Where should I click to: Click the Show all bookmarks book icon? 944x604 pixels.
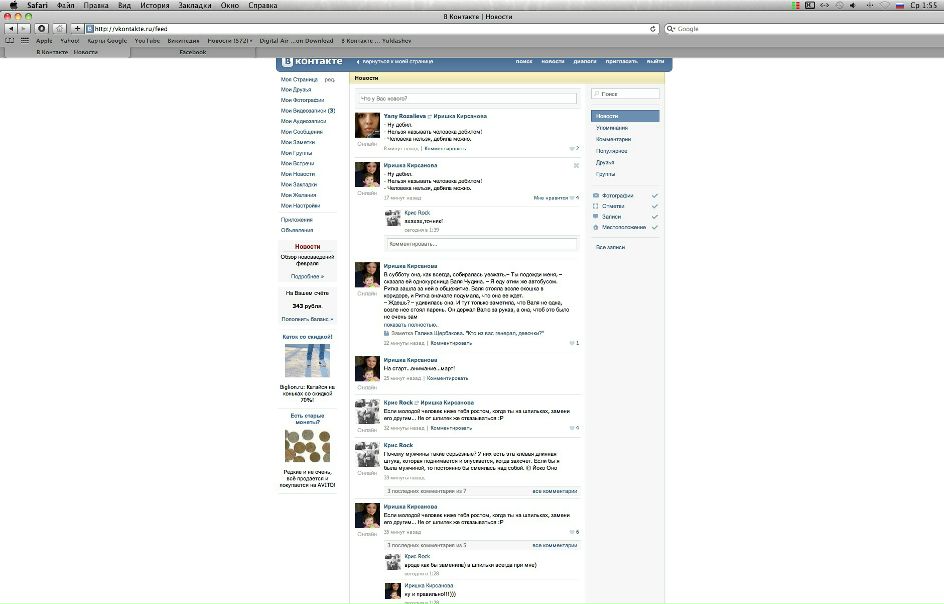11,41
